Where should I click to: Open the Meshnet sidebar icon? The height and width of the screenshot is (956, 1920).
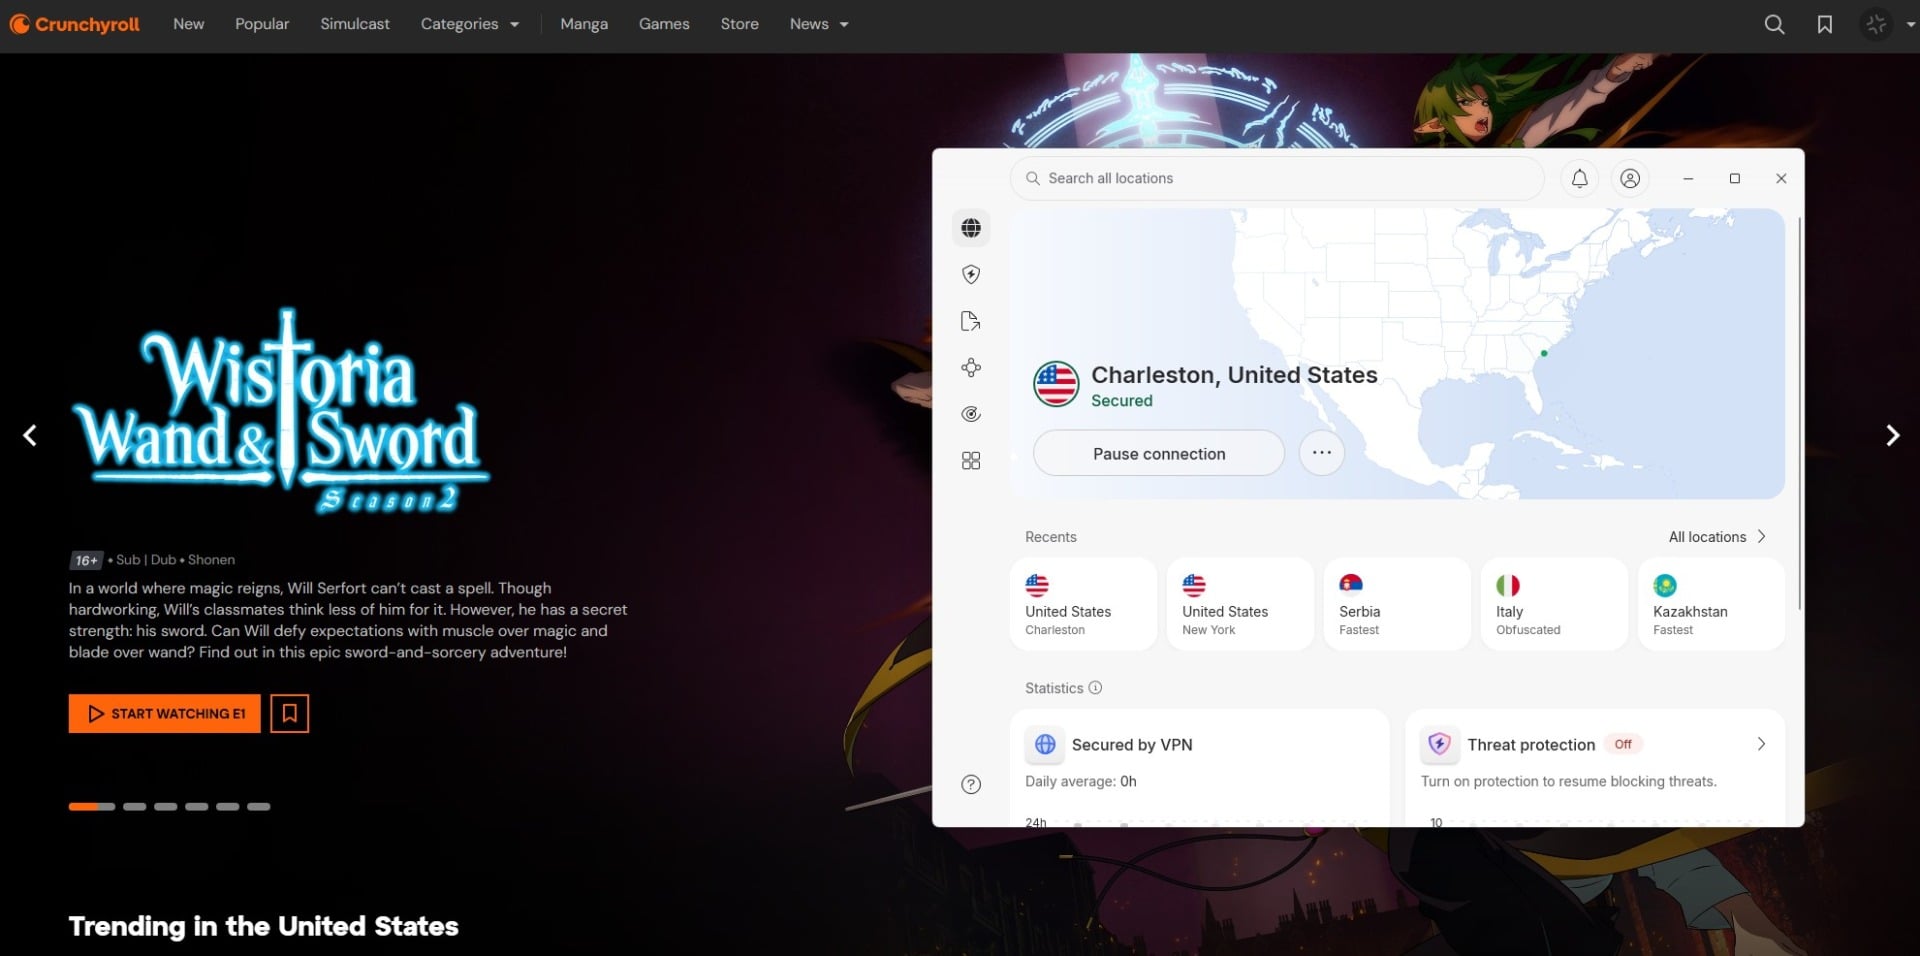tap(971, 368)
